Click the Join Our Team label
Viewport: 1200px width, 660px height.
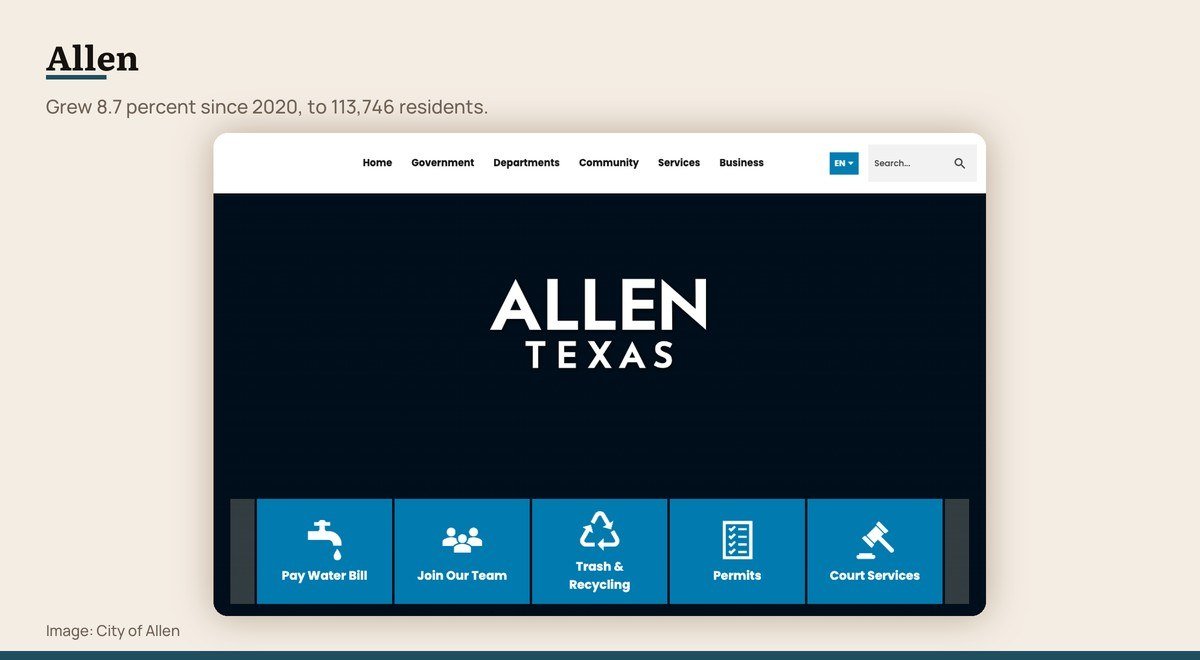(x=462, y=576)
